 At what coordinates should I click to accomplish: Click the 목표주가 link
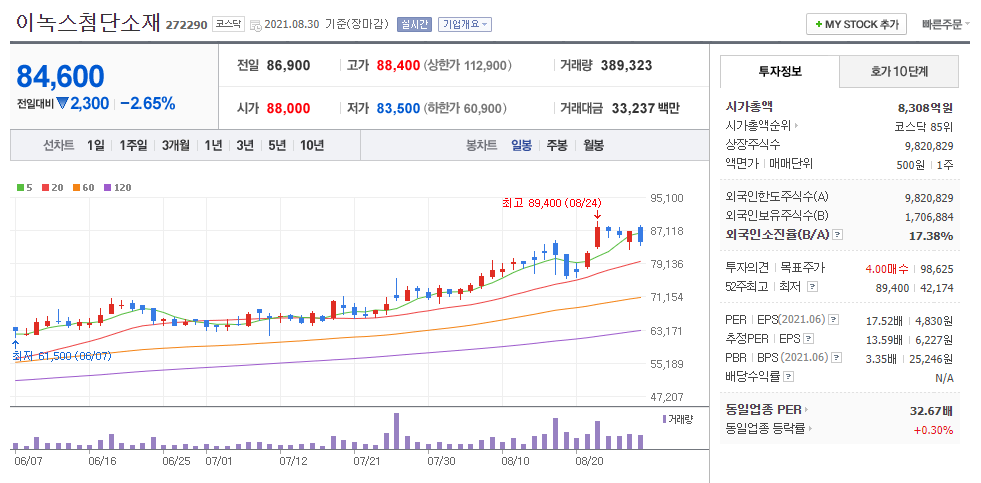804,268
